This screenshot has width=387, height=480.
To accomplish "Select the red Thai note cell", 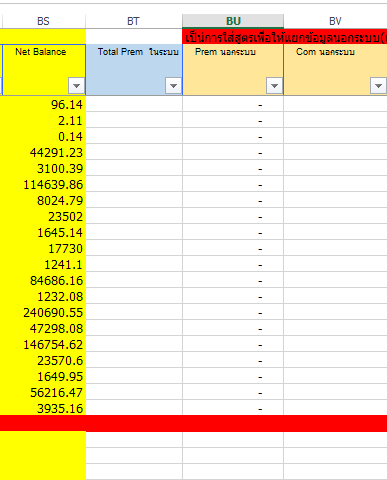I will [285, 37].
